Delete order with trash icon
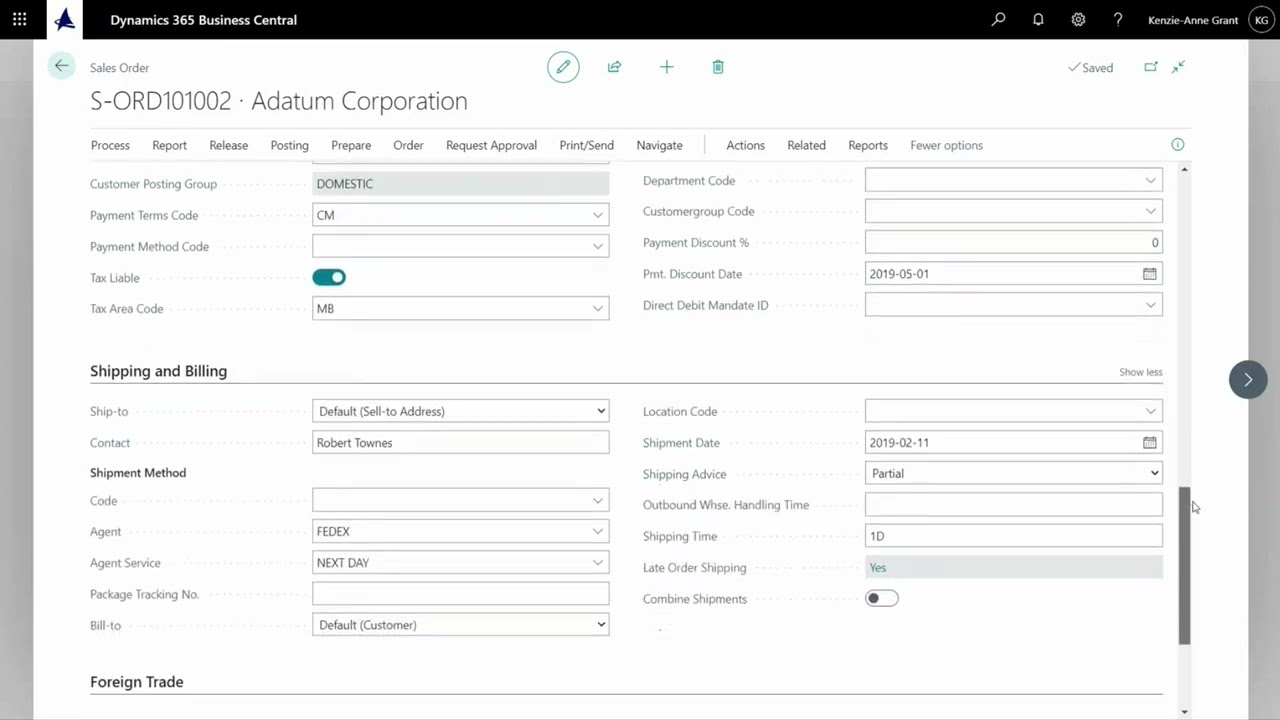The width and height of the screenshot is (1280, 720). click(x=718, y=67)
